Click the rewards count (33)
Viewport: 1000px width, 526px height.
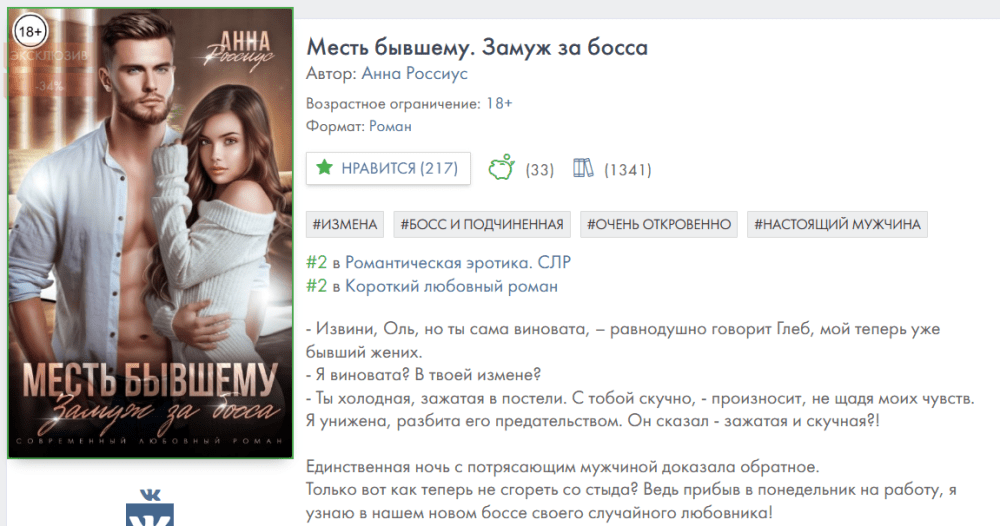click(x=540, y=170)
